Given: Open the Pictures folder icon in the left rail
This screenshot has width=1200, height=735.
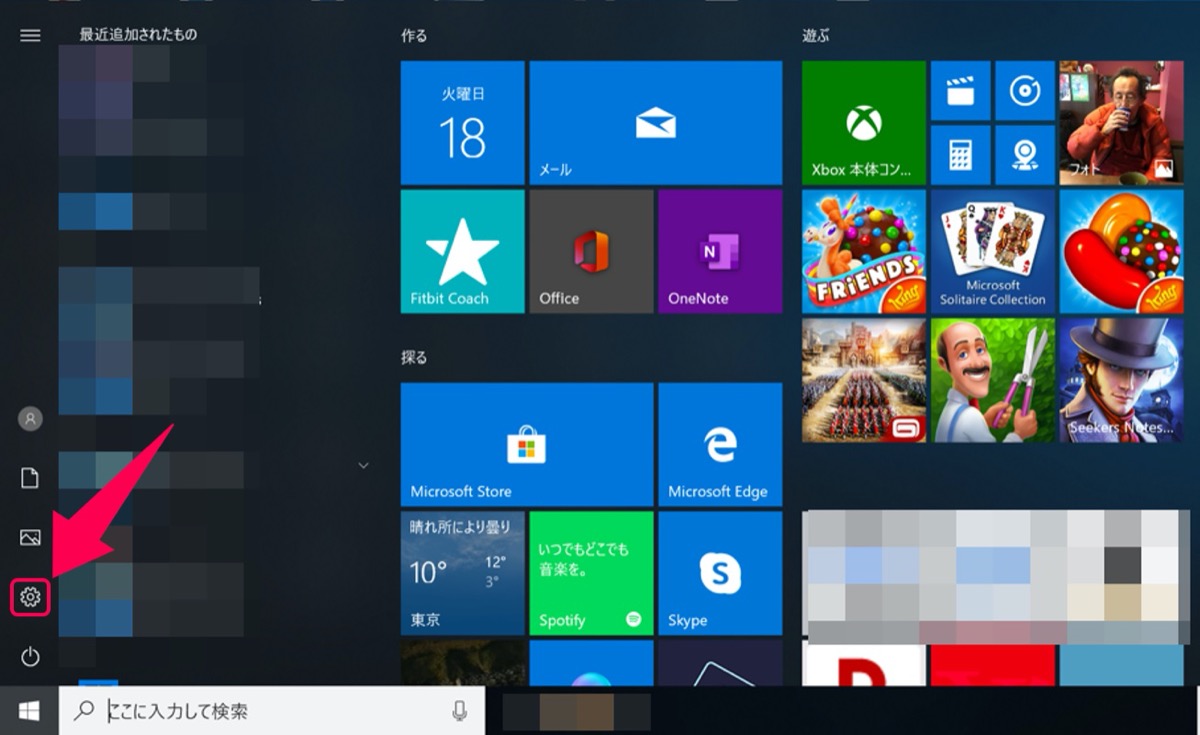Looking at the screenshot, I should 30,538.
